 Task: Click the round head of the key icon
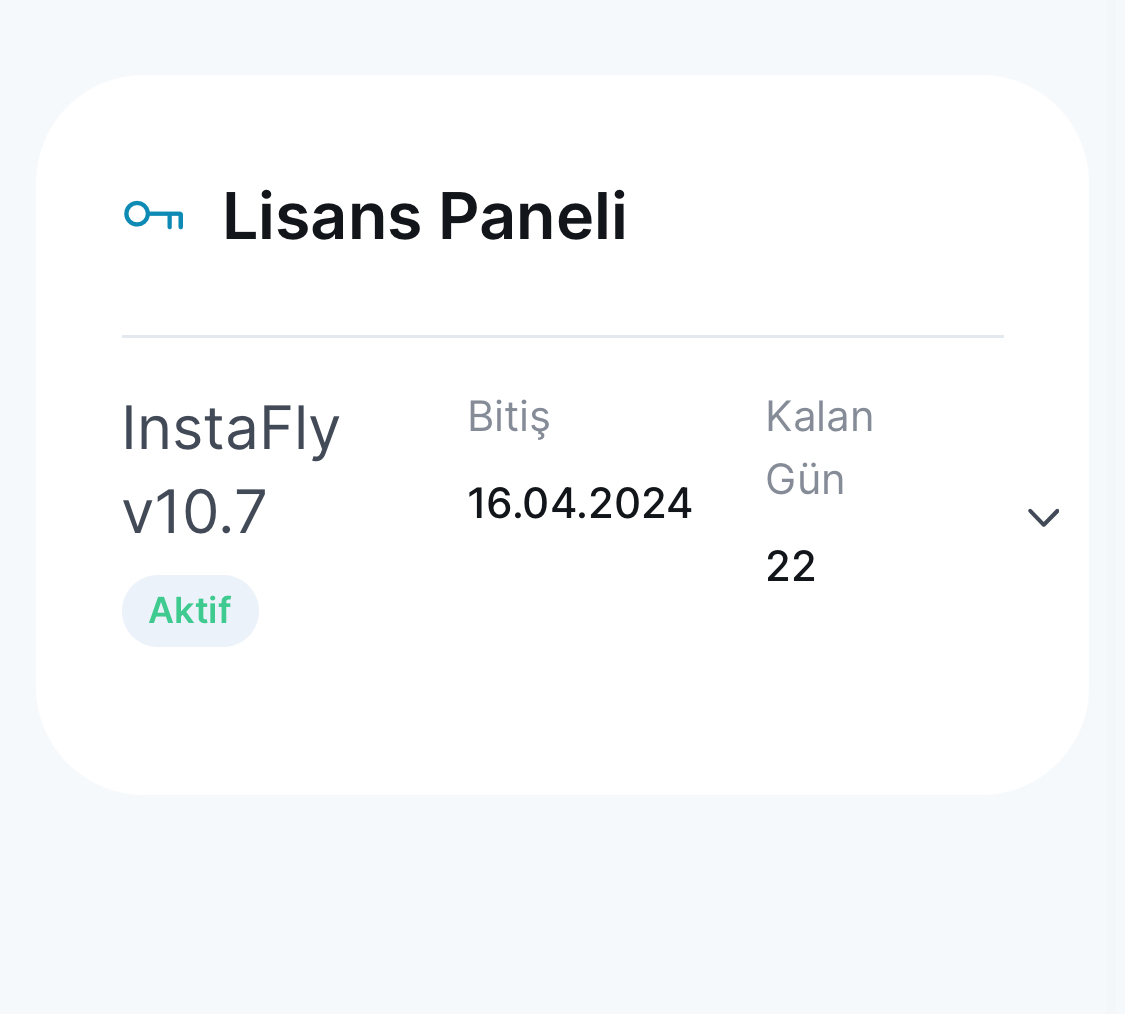137,214
